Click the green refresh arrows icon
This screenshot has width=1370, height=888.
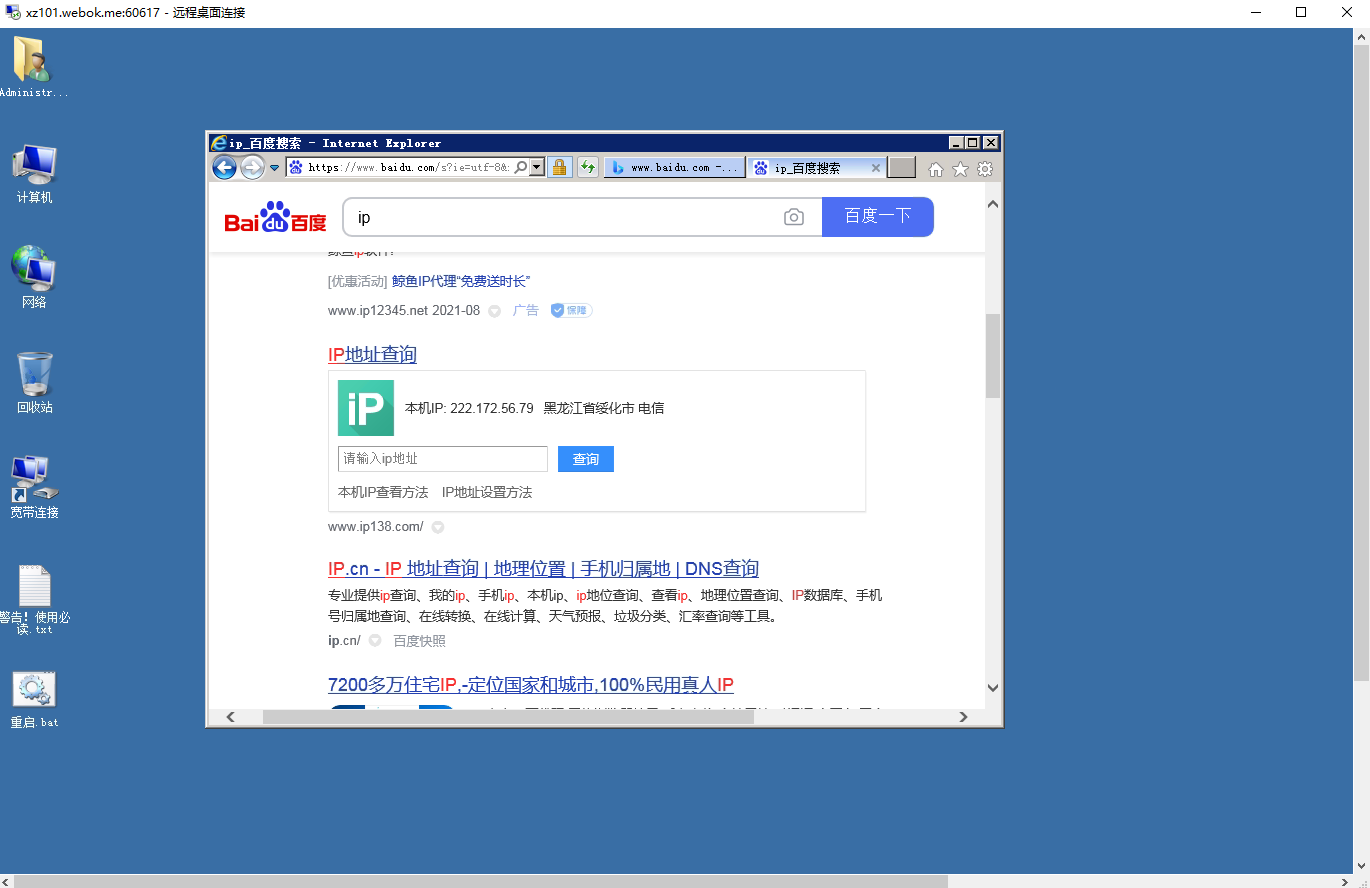coord(588,168)
